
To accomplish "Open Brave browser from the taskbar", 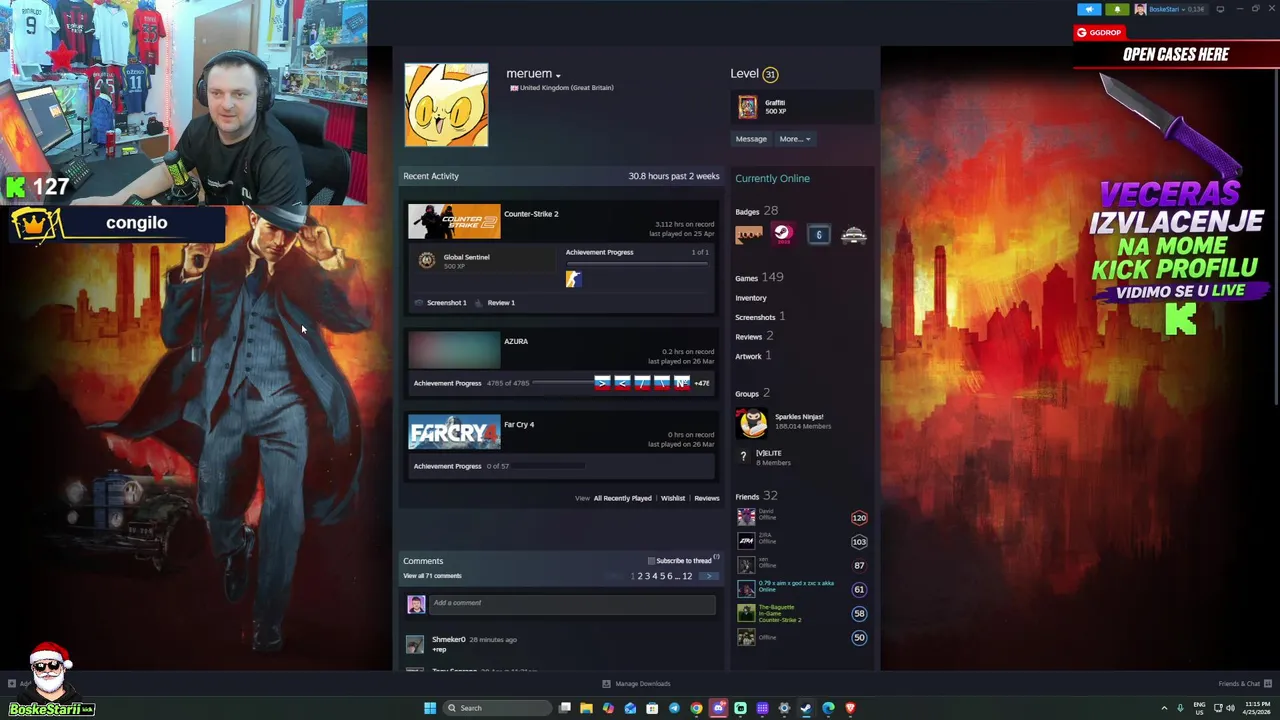I will coord(850,708).
